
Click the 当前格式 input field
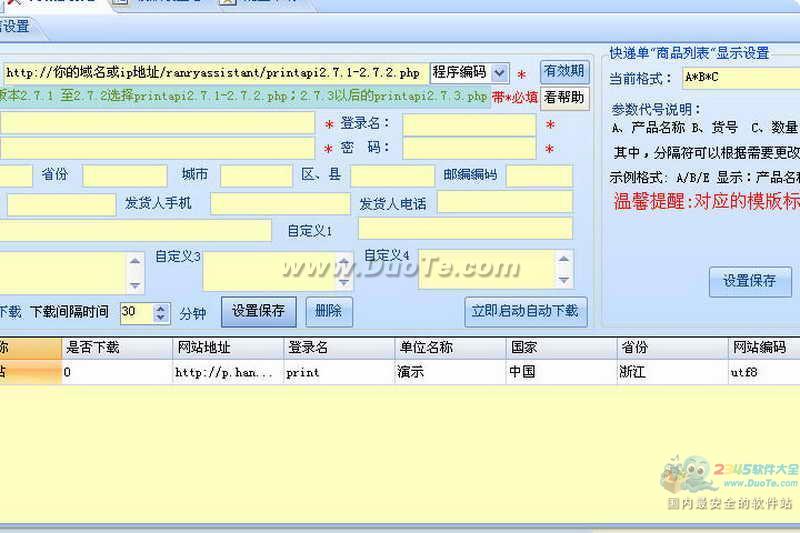[742, 78]
